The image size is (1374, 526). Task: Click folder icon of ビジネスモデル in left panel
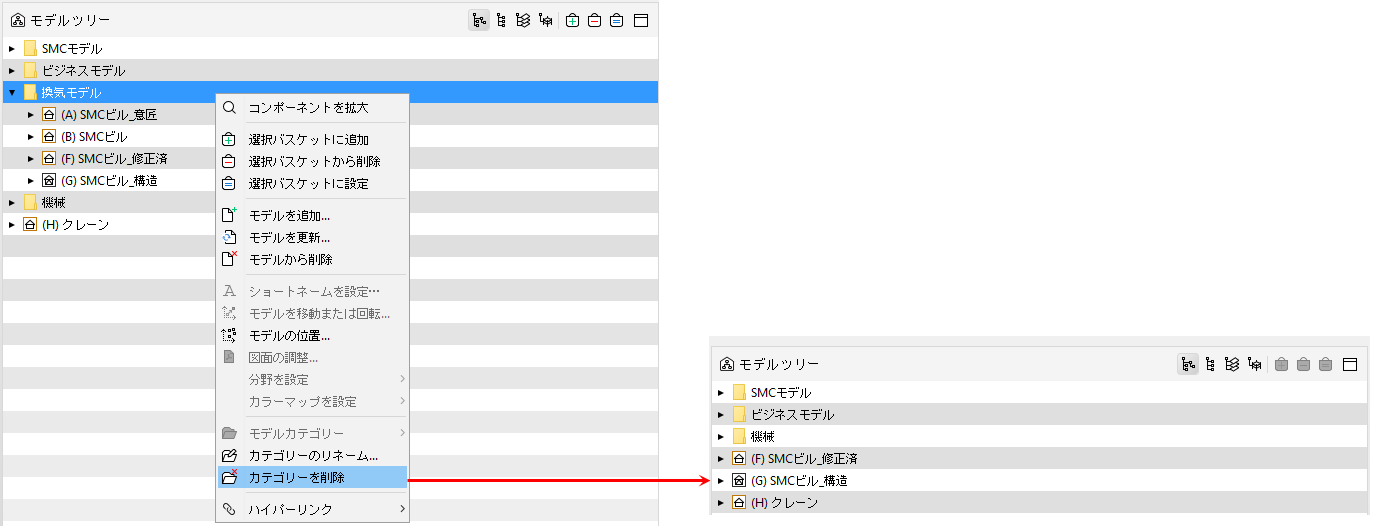[x=30, y=70]
